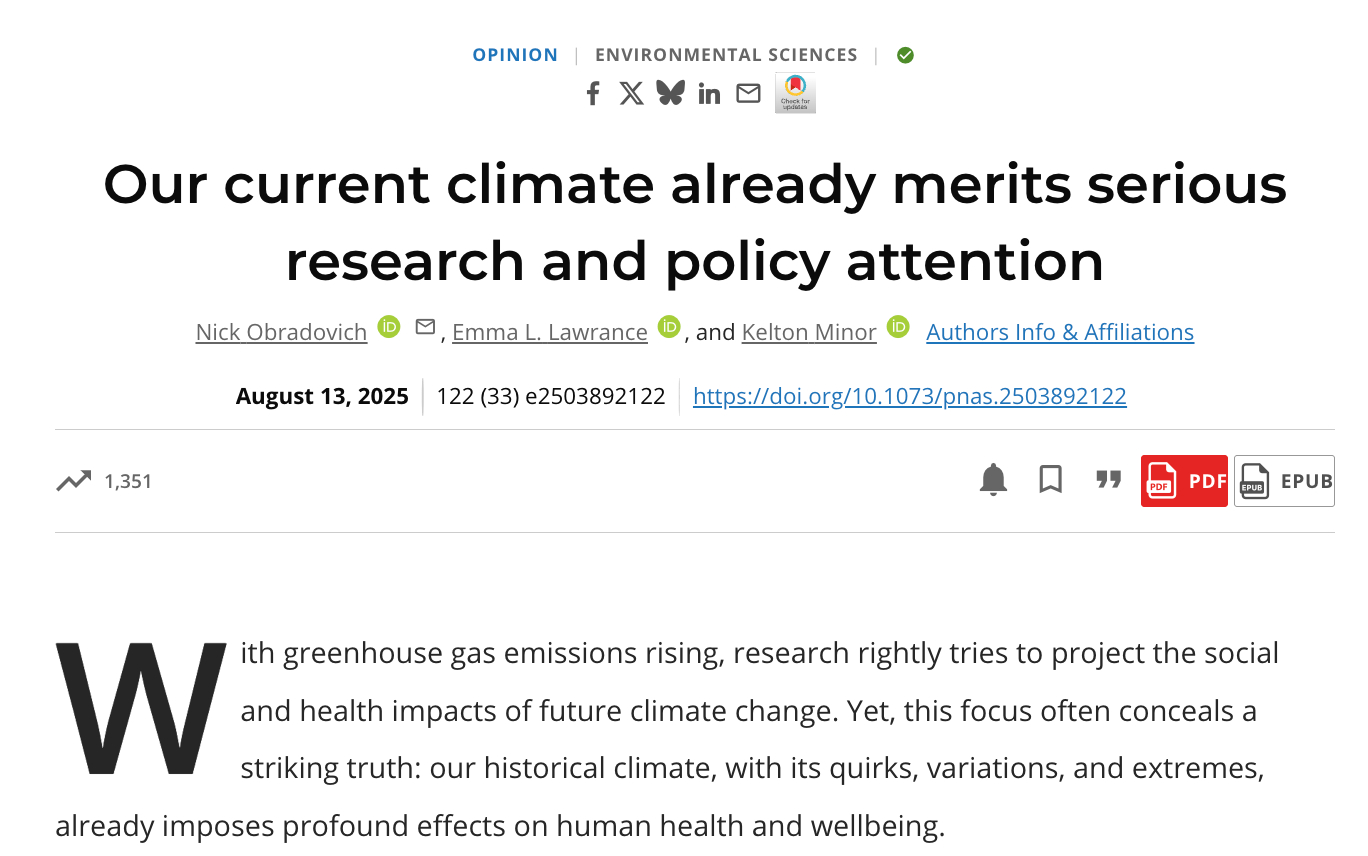Viewport: 1368px width, 856px height.
Task: Share article via email envelope icon
Action: (x=748, y=93)
